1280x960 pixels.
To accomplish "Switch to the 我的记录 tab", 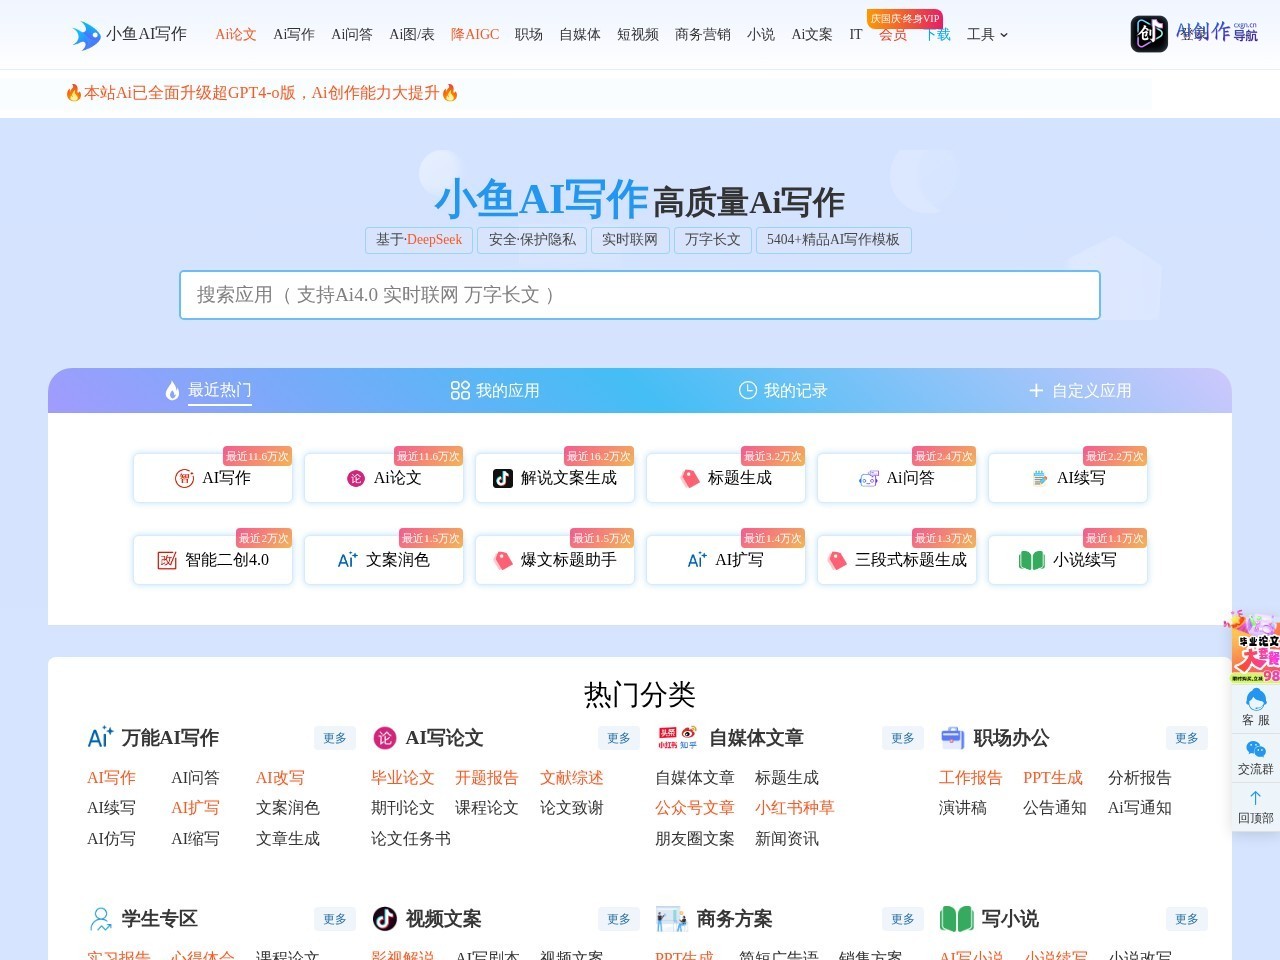I will coord(783,391).
